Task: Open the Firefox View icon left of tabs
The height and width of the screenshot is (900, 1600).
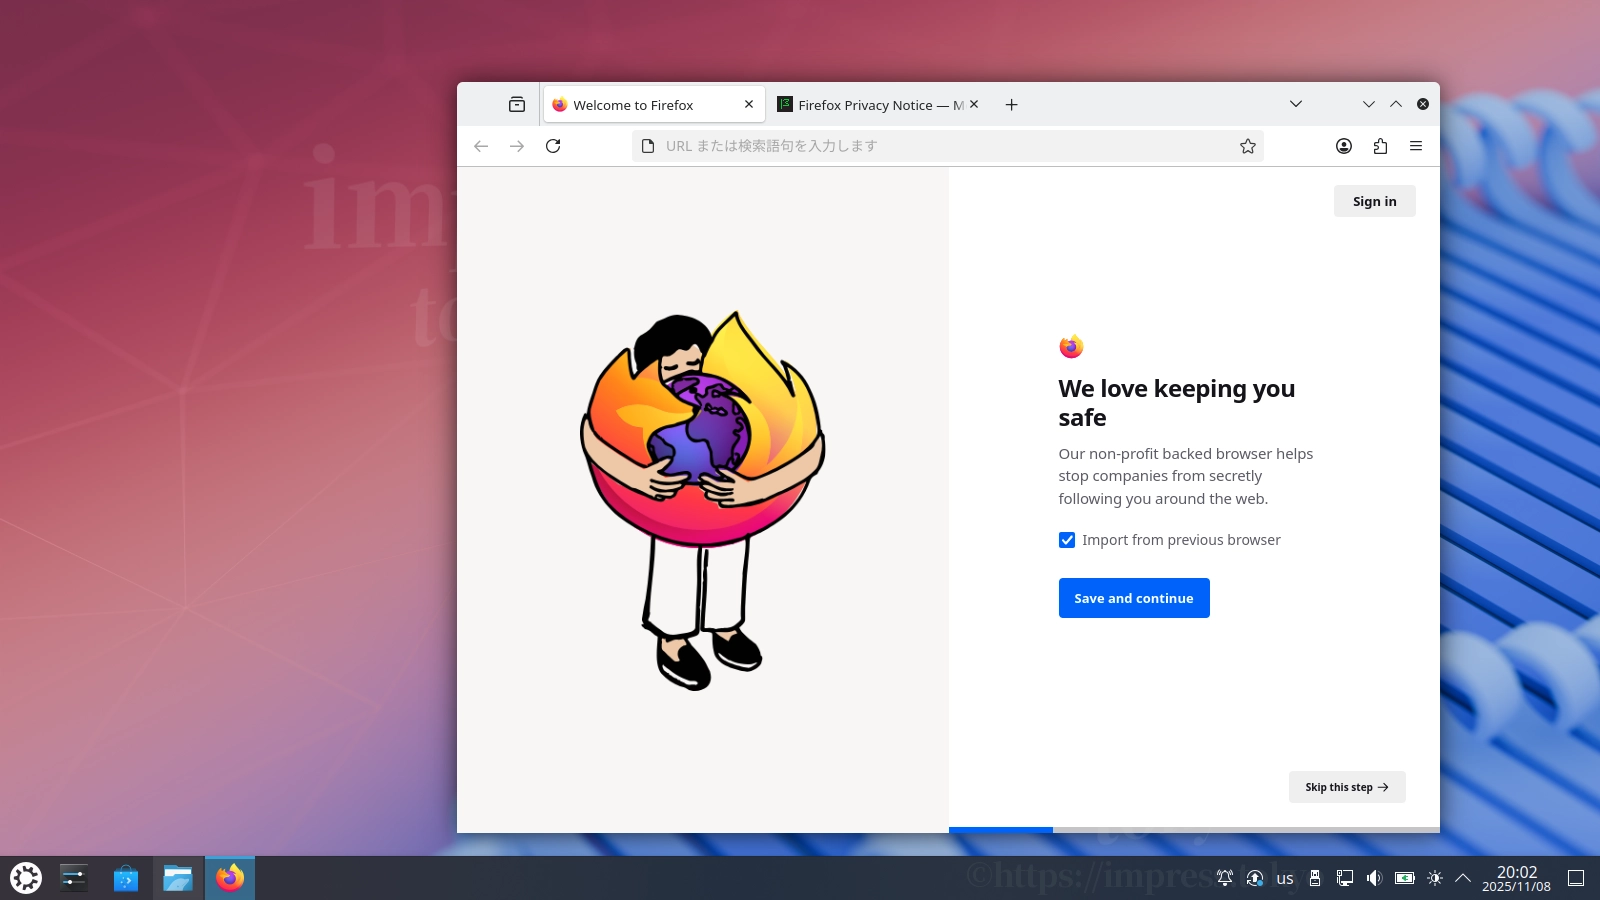Action: pyautogui.click(x=517, y=105)
